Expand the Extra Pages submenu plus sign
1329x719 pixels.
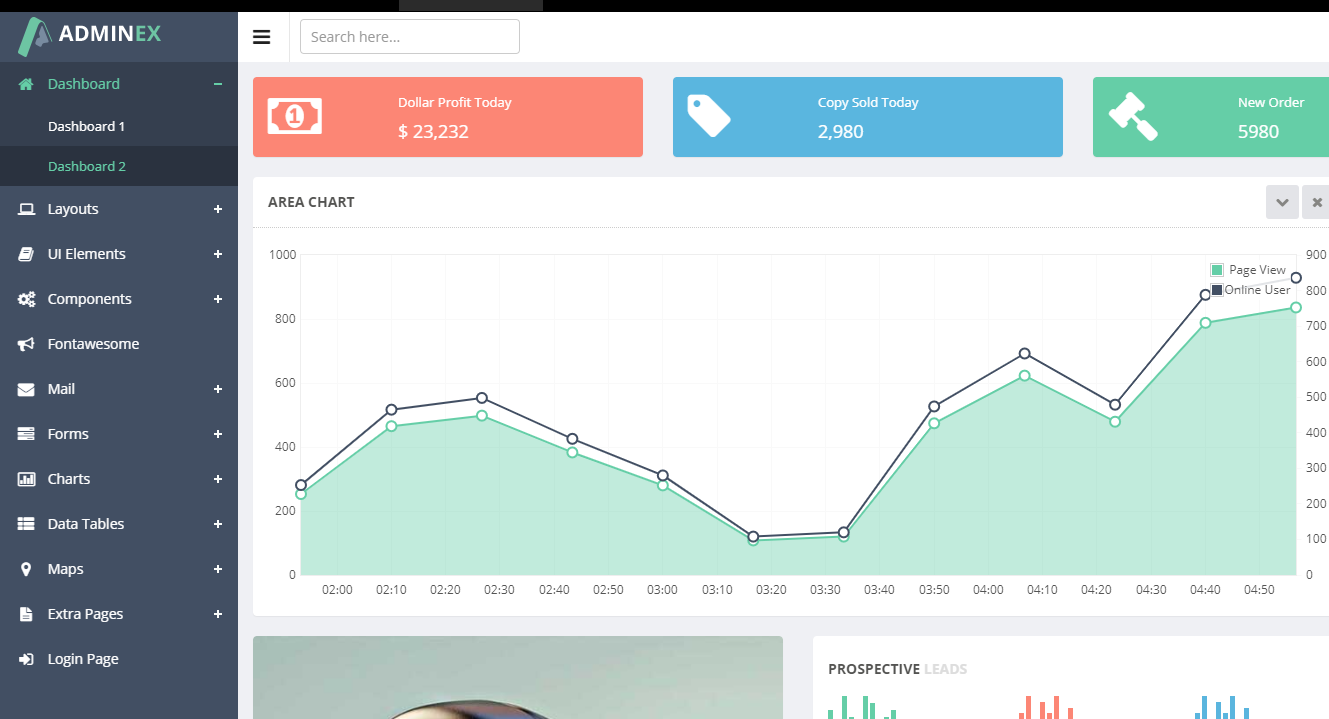(217, 614)
